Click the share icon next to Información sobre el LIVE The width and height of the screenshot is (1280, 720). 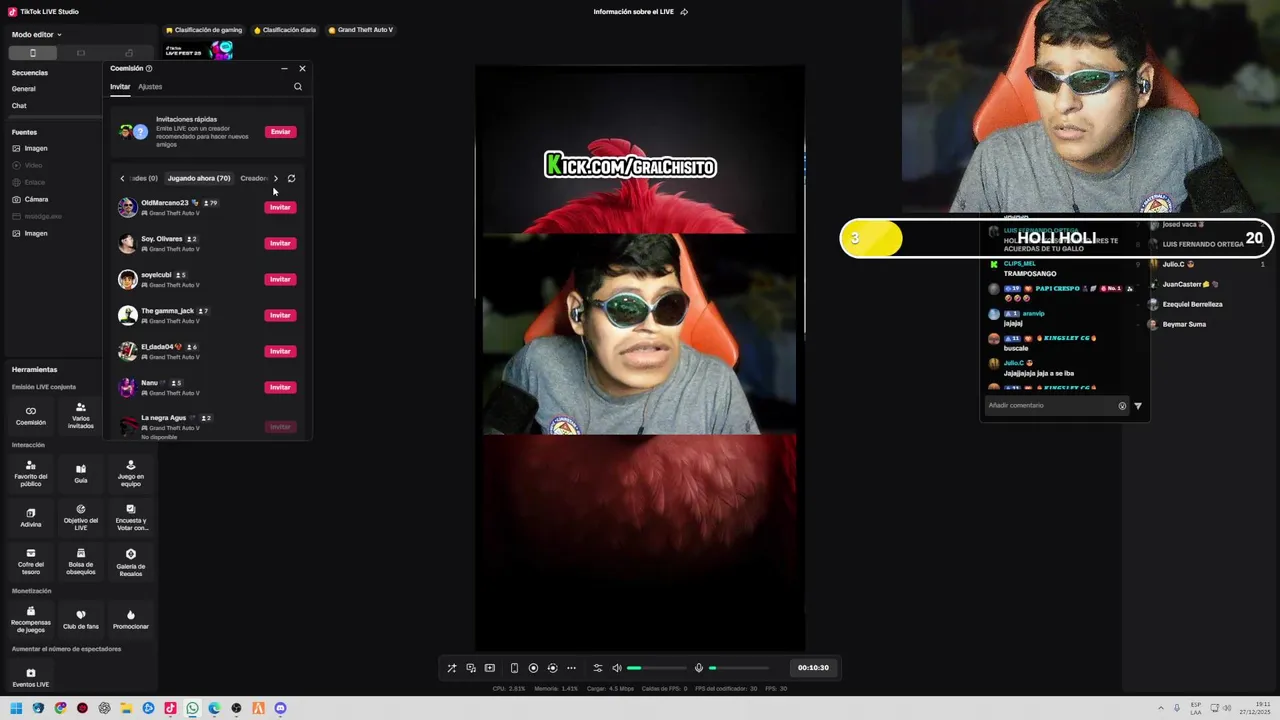click(684, 12)
